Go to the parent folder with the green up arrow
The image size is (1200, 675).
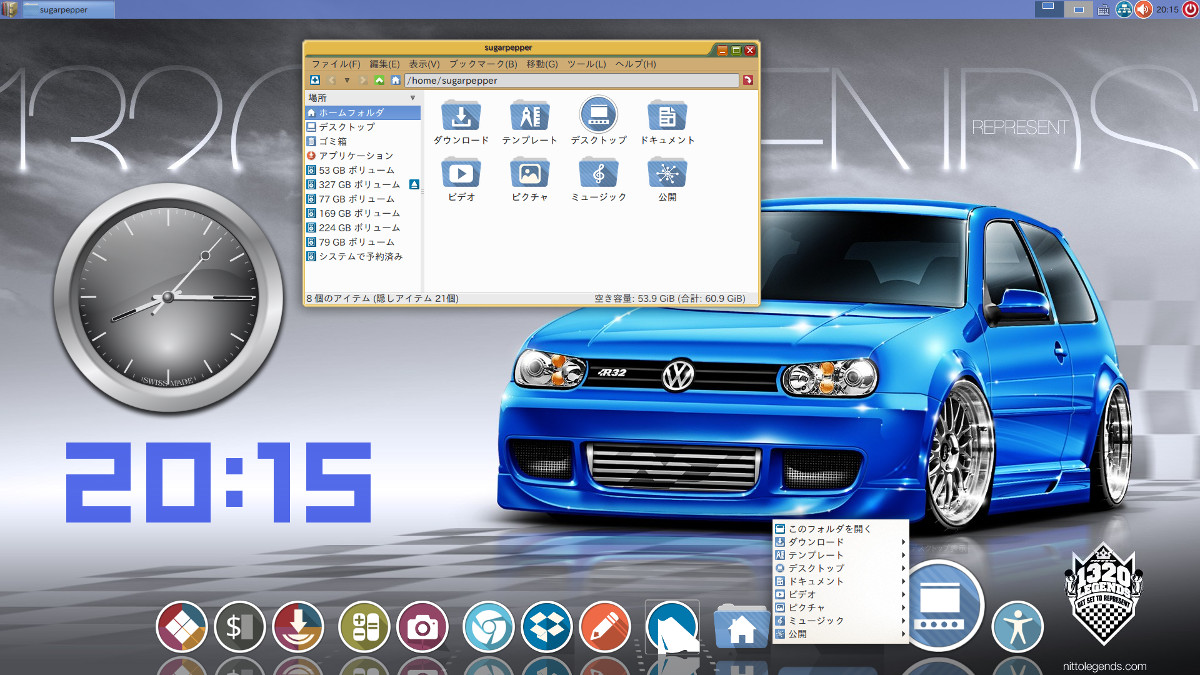point(379,80)
